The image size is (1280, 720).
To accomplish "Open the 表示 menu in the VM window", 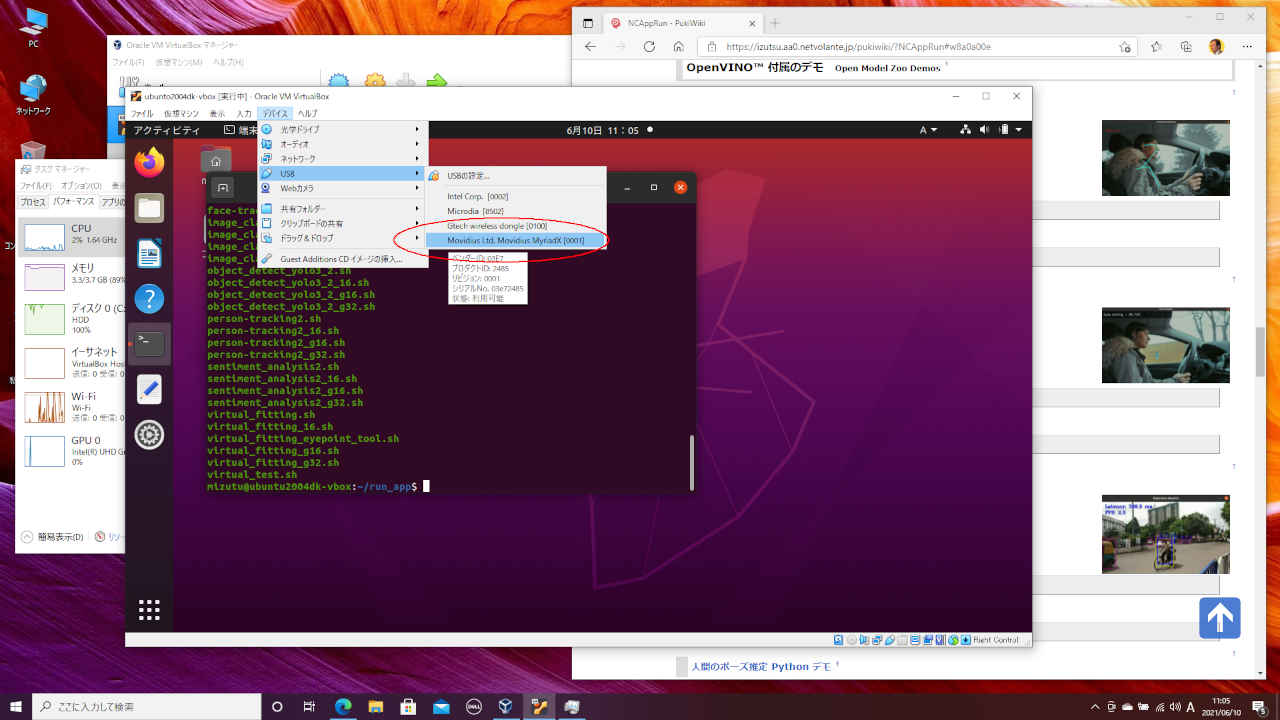I will pyautogui.click(x=218, y=114).
